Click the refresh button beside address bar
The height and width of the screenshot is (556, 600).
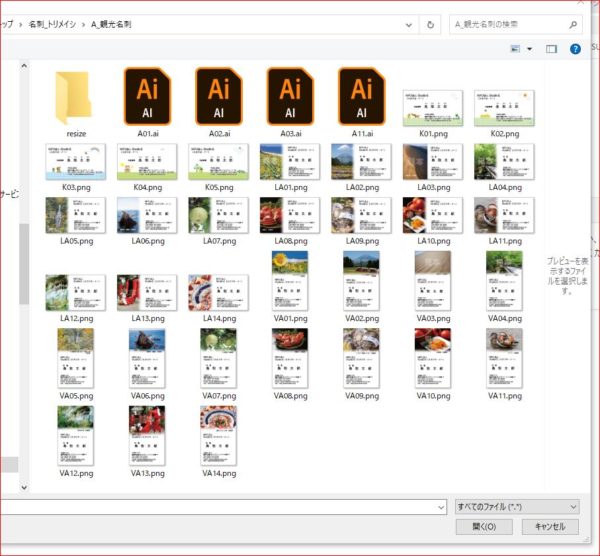point(431,23)
